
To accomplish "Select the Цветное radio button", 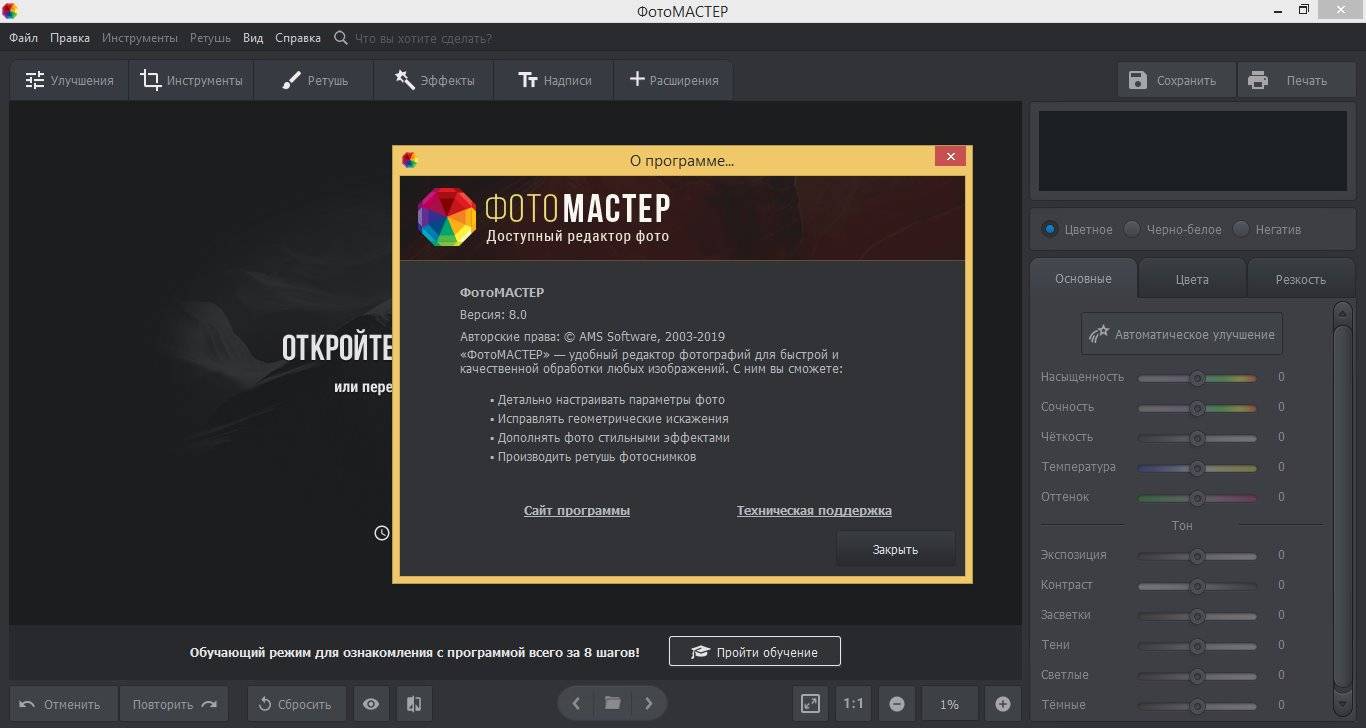I will [x=1050, y=229].
